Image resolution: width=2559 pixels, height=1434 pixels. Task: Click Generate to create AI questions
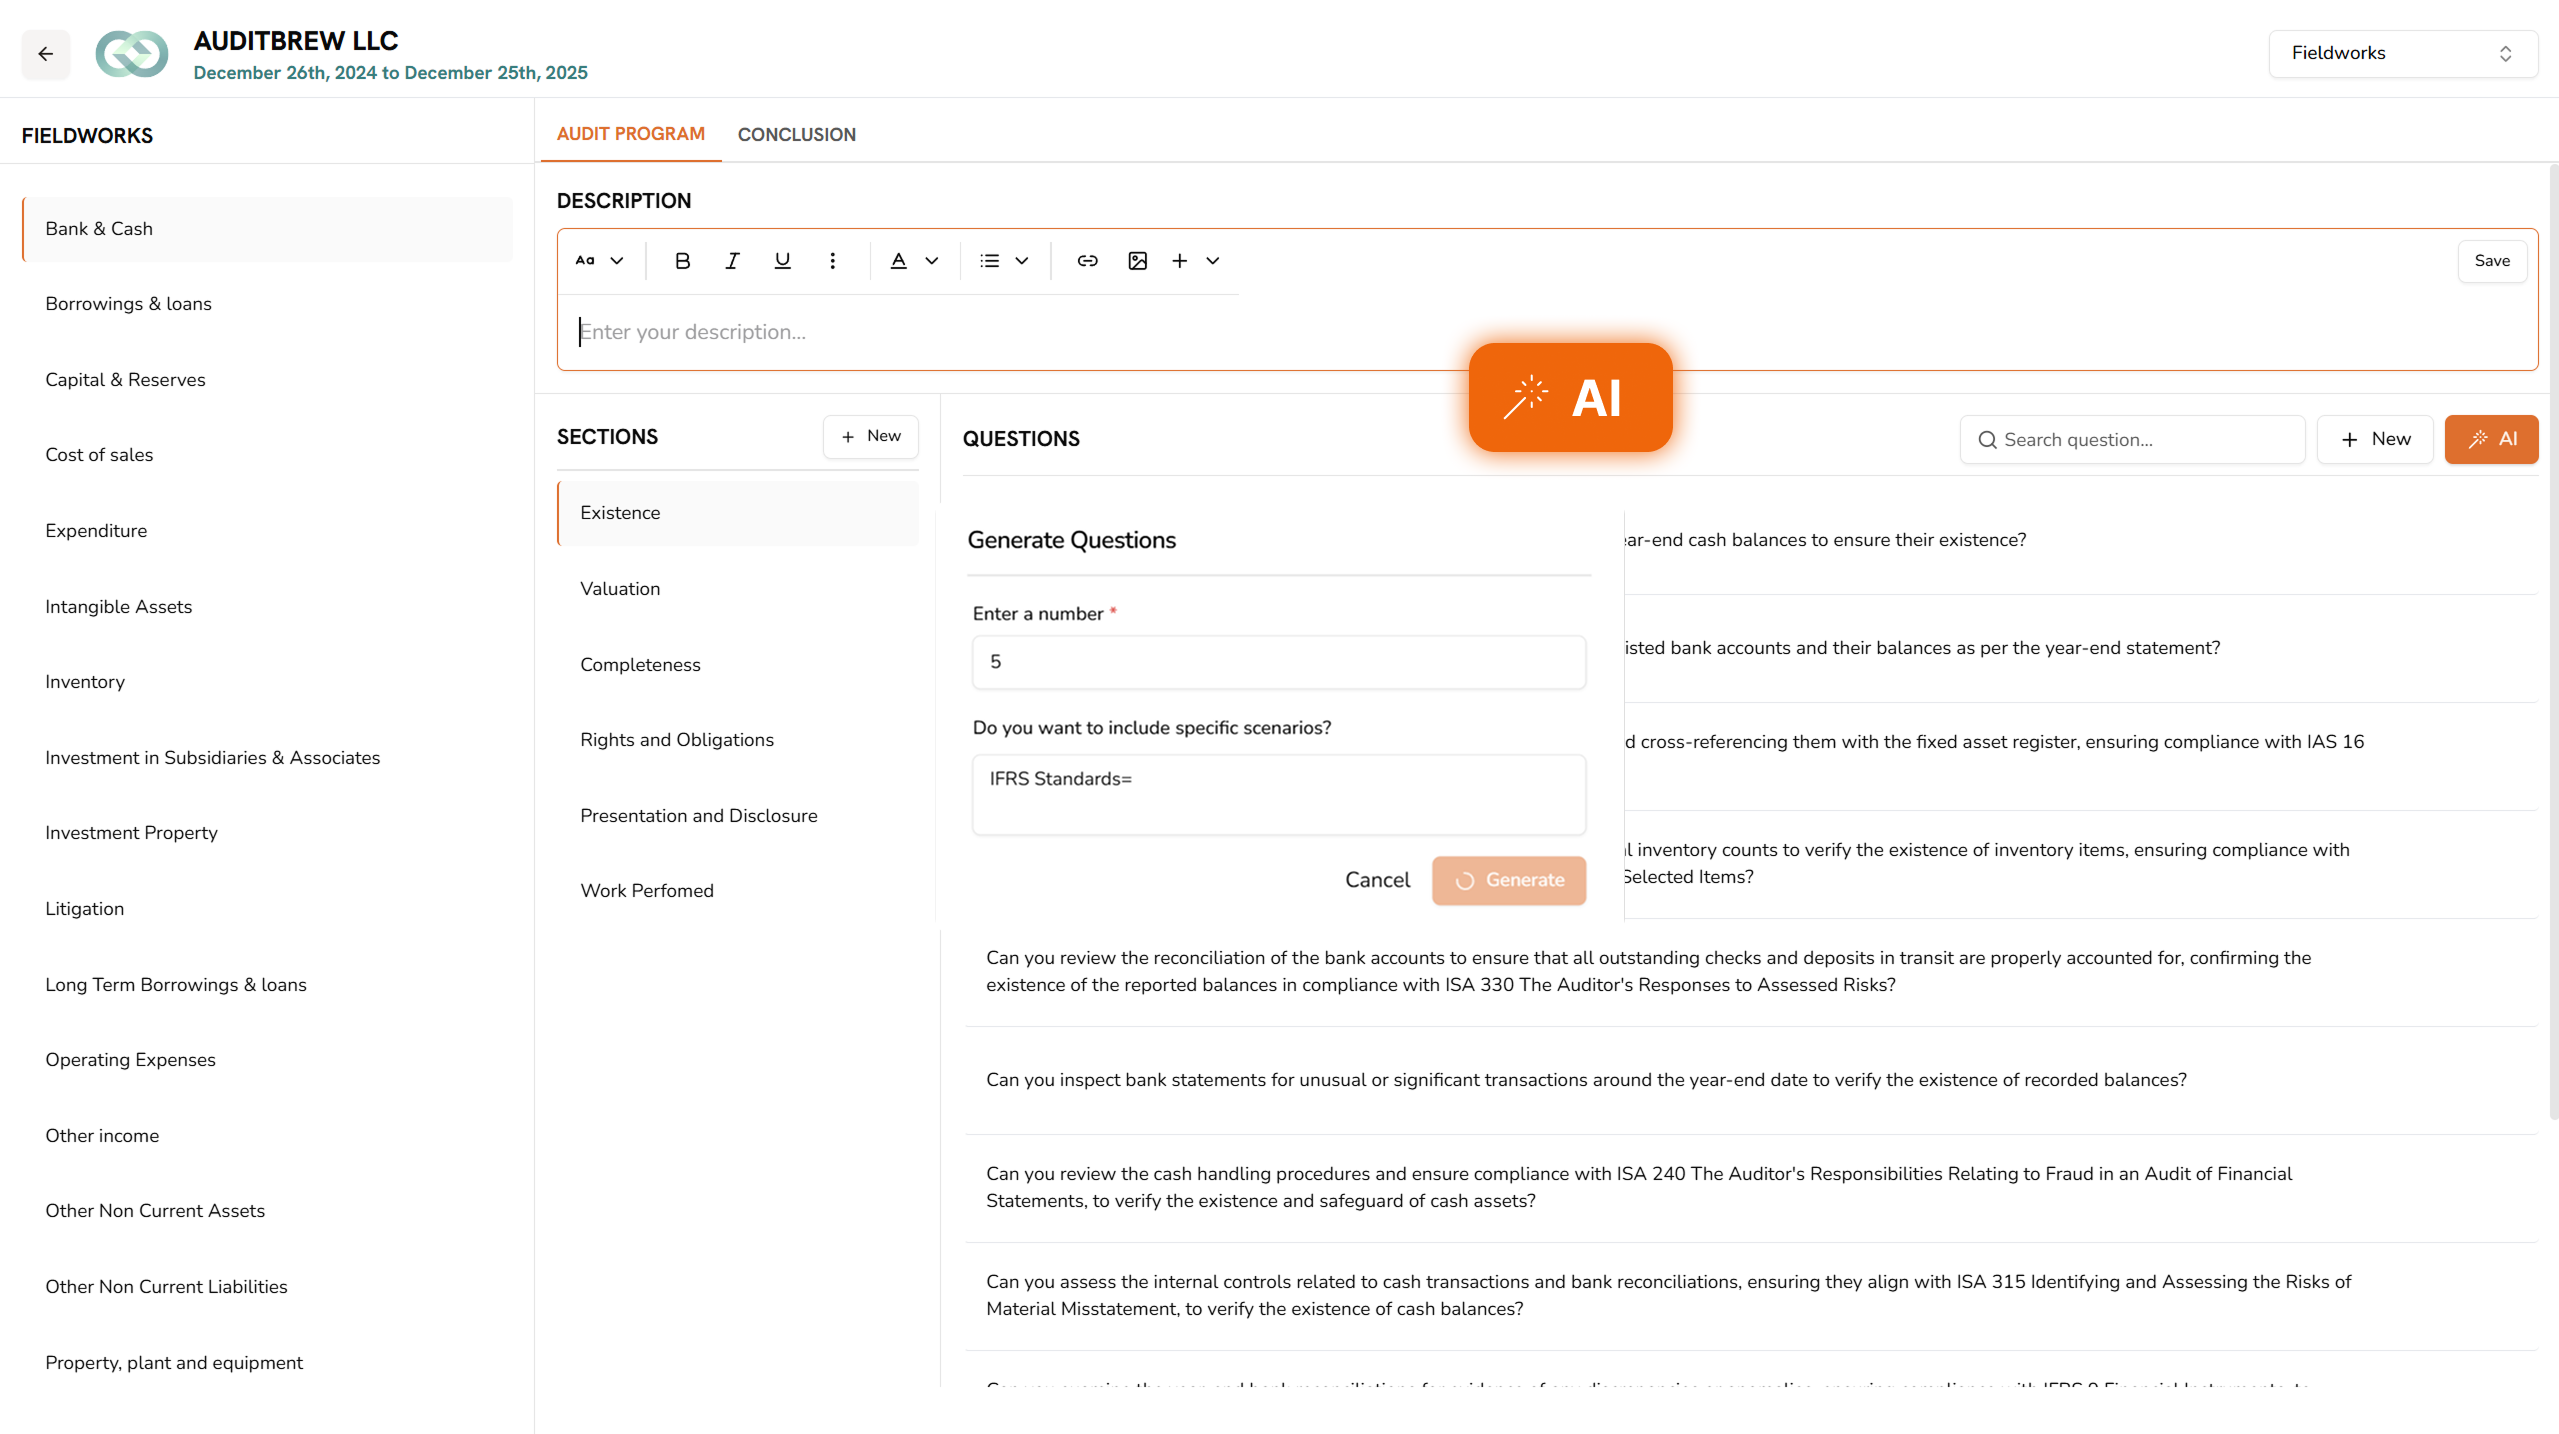coord(1509,880)
